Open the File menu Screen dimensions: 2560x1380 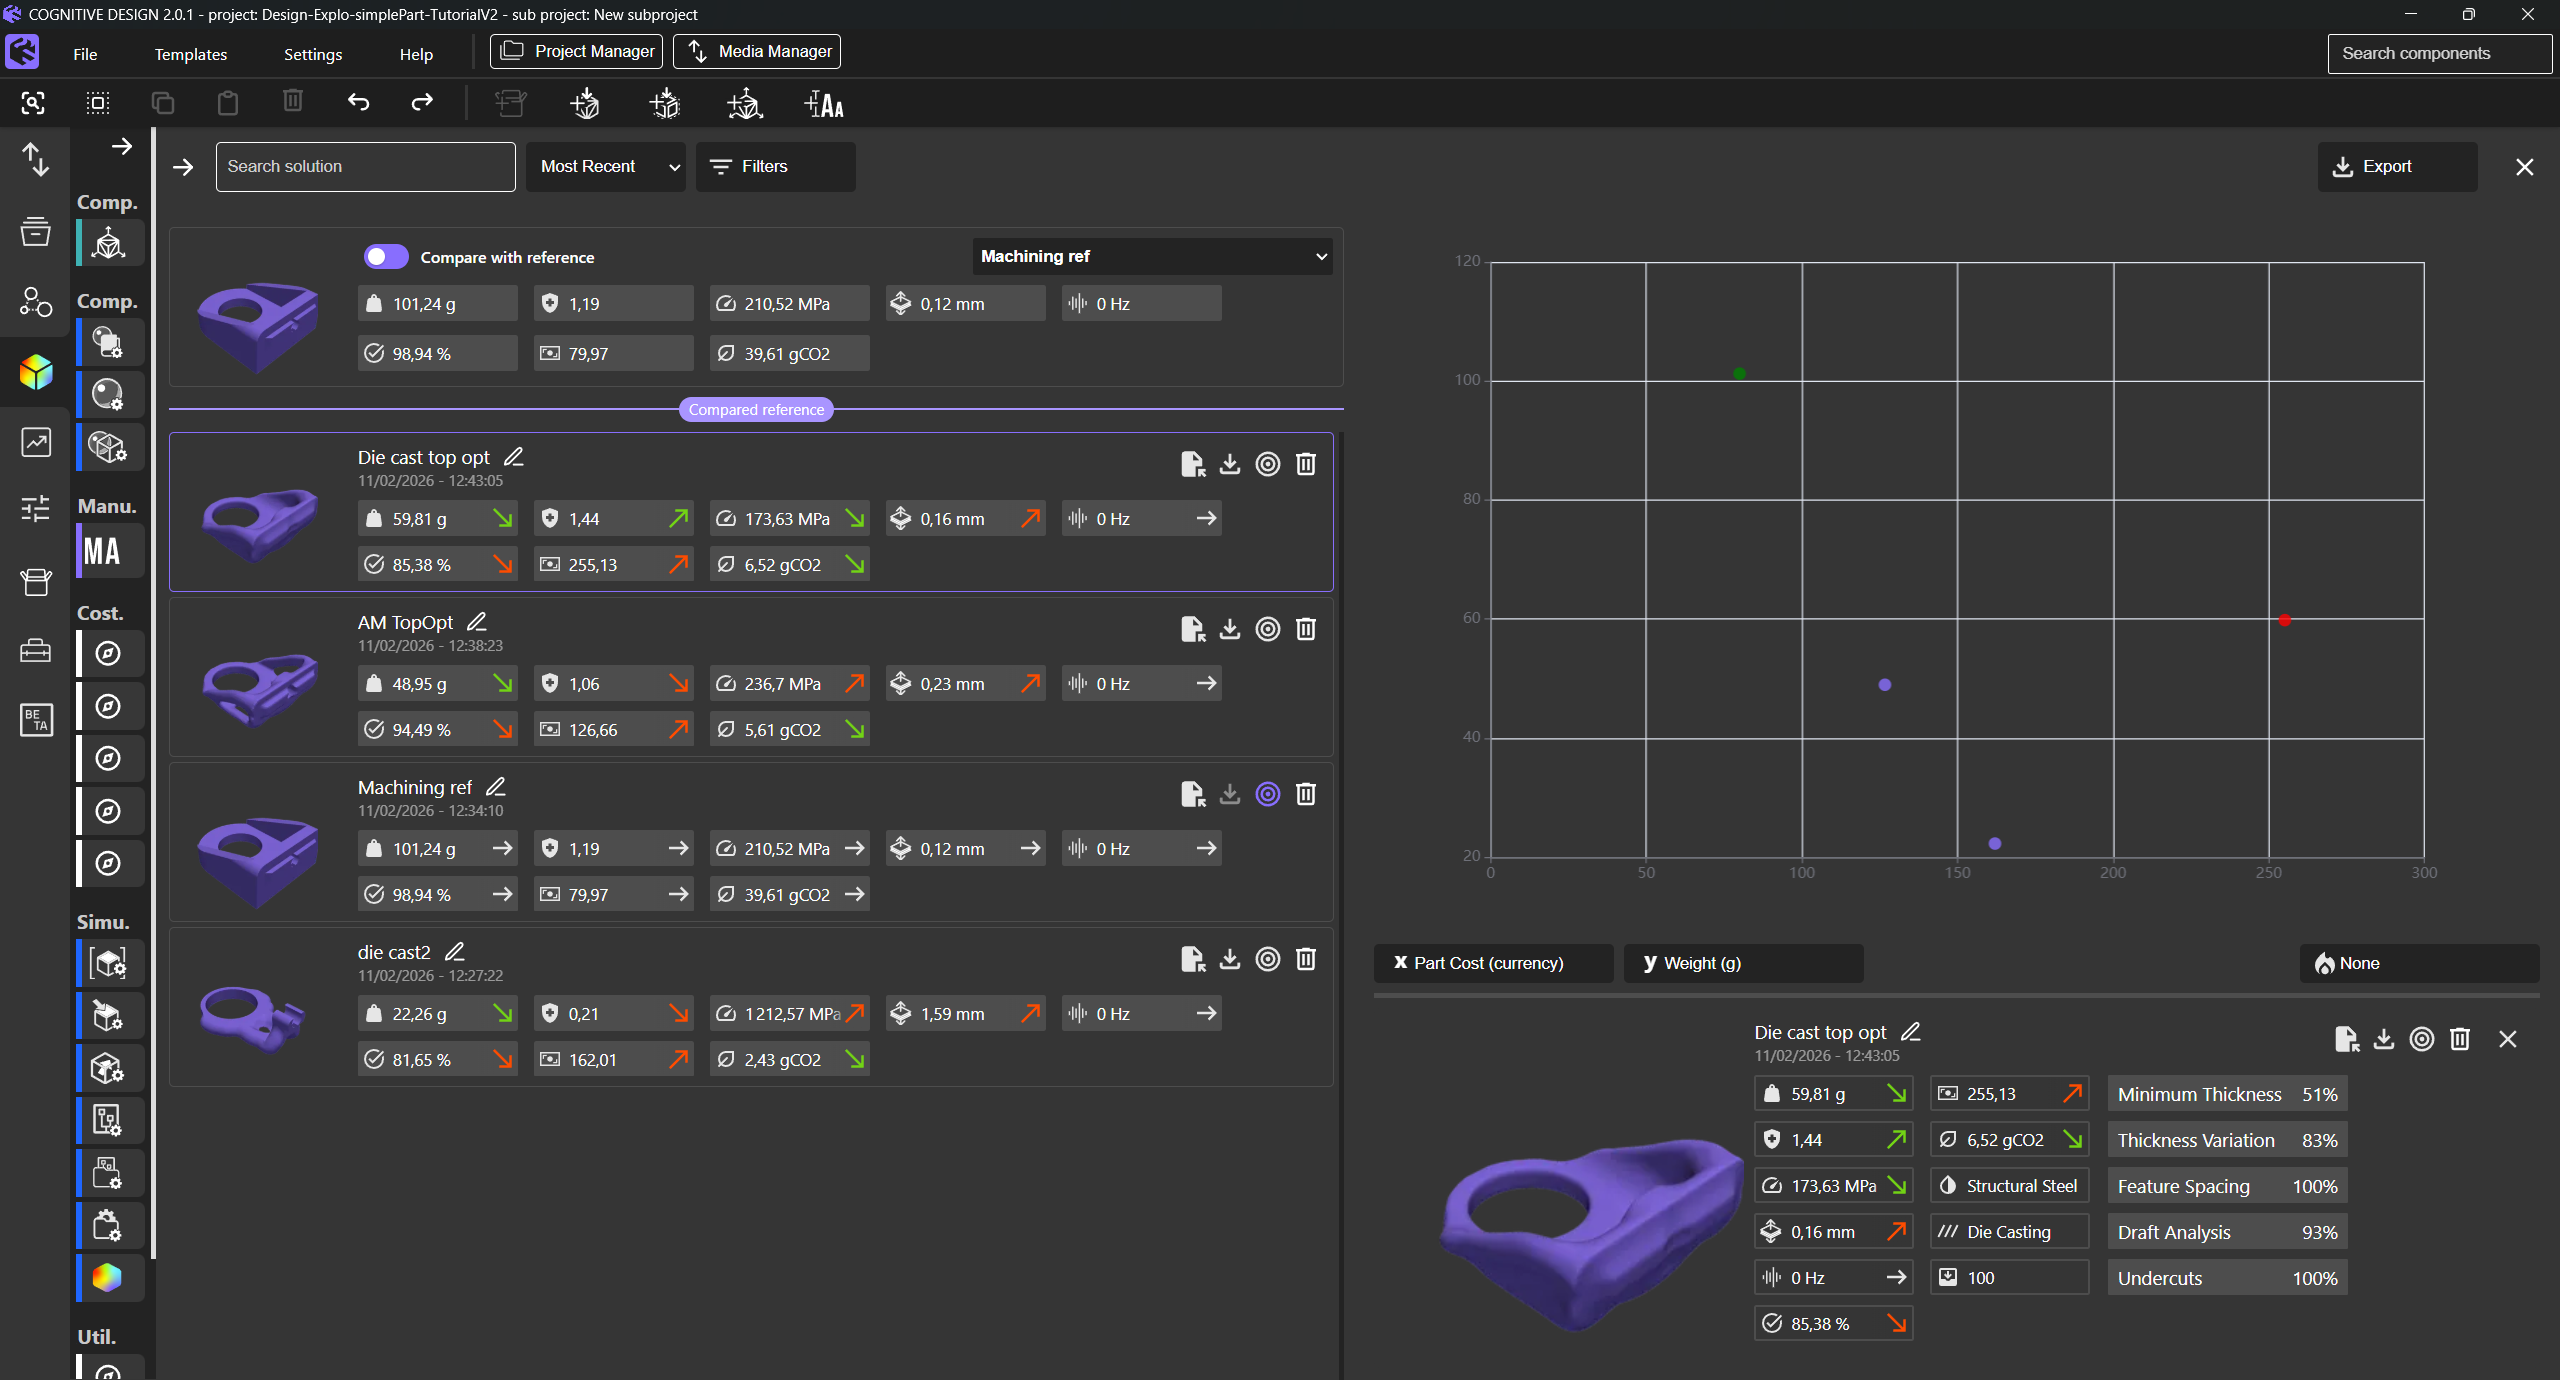(85, 54)
